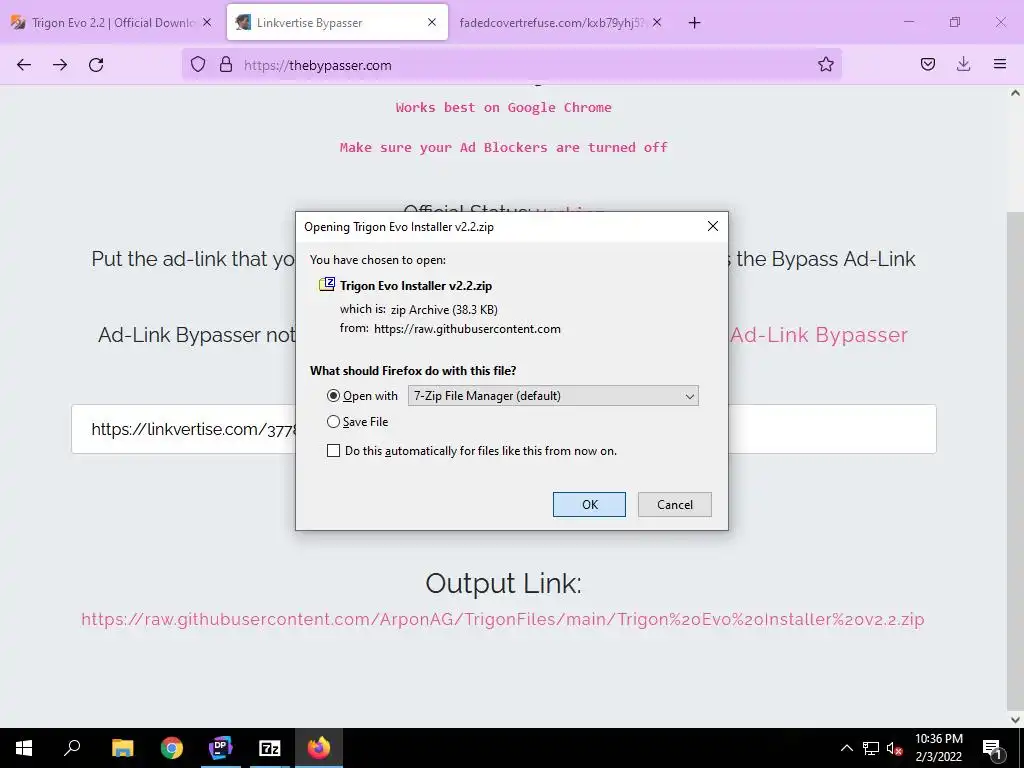The height and width of the screenshot is (768, 1024).
Task: Open the DP app in taskbar
Action: click(x=221, y=748)
